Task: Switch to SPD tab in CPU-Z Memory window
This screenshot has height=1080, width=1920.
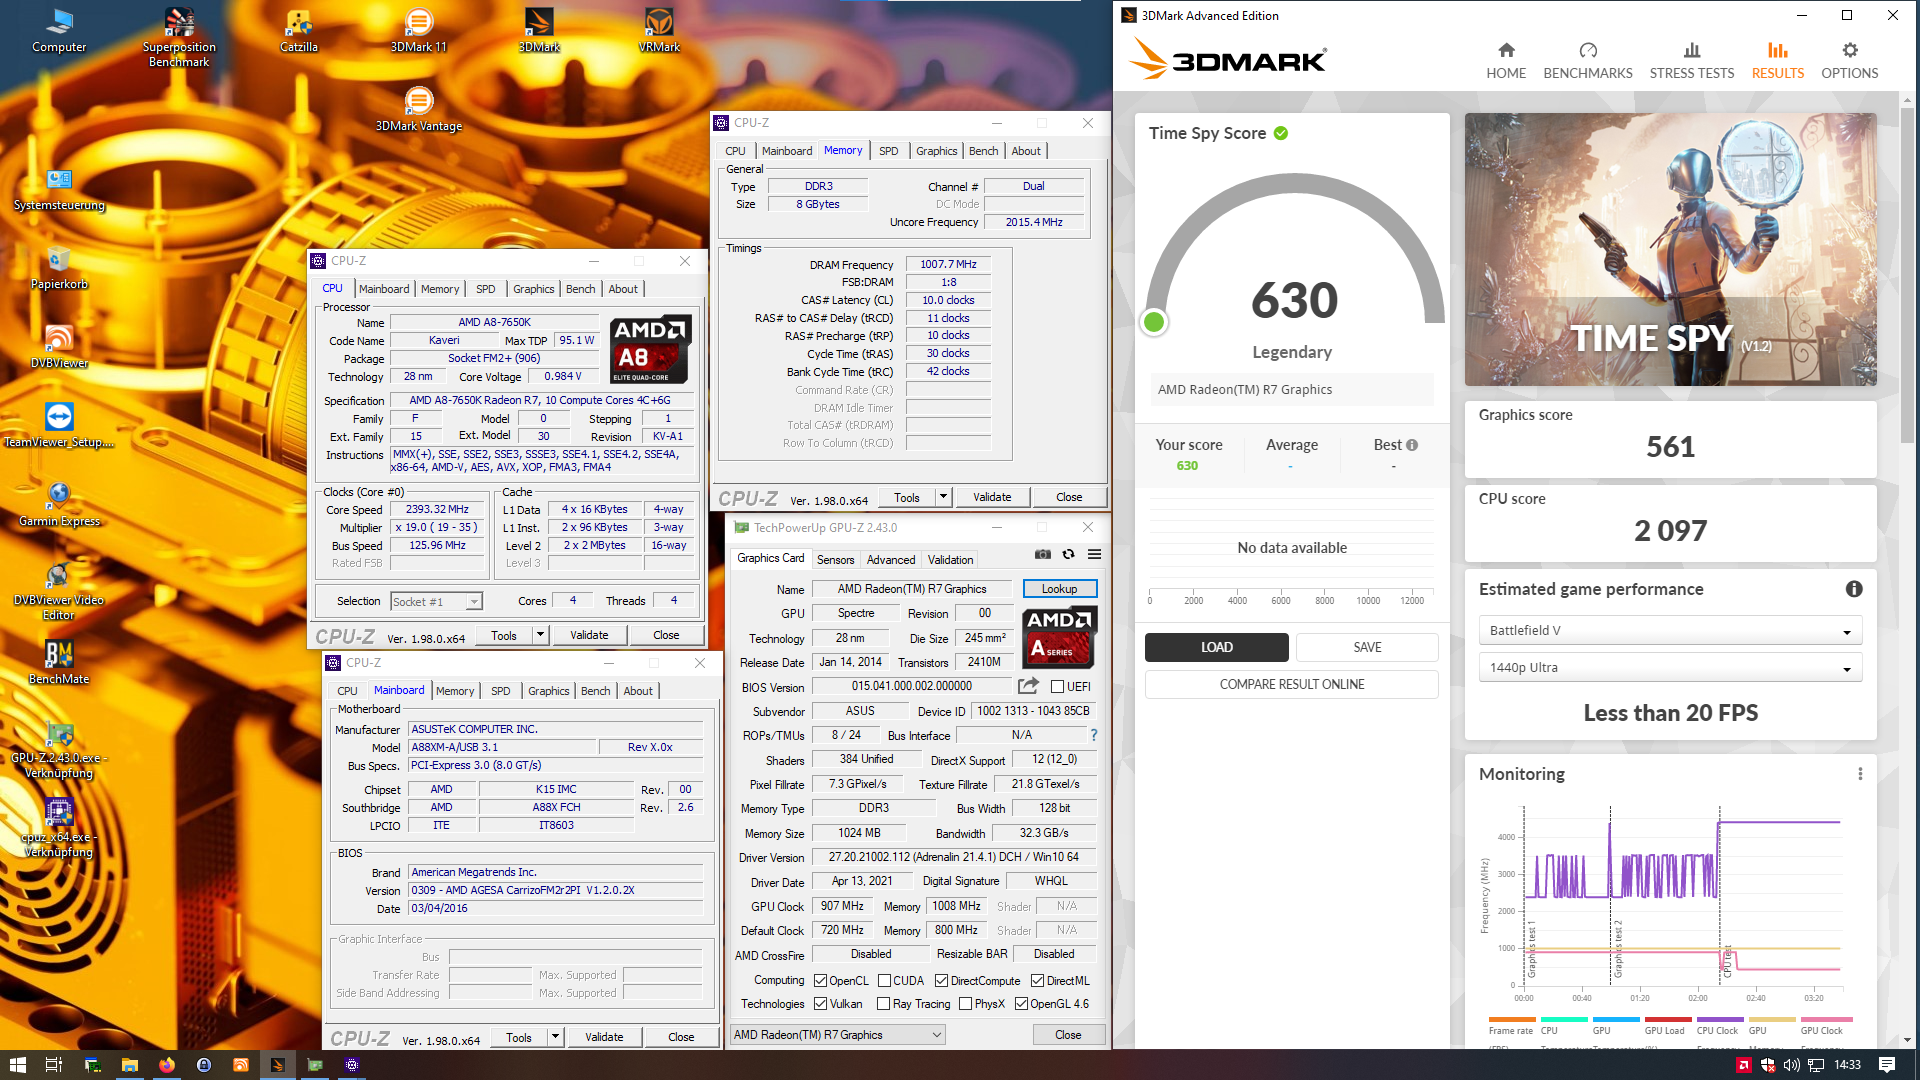Action: click(x=889, y=151)
